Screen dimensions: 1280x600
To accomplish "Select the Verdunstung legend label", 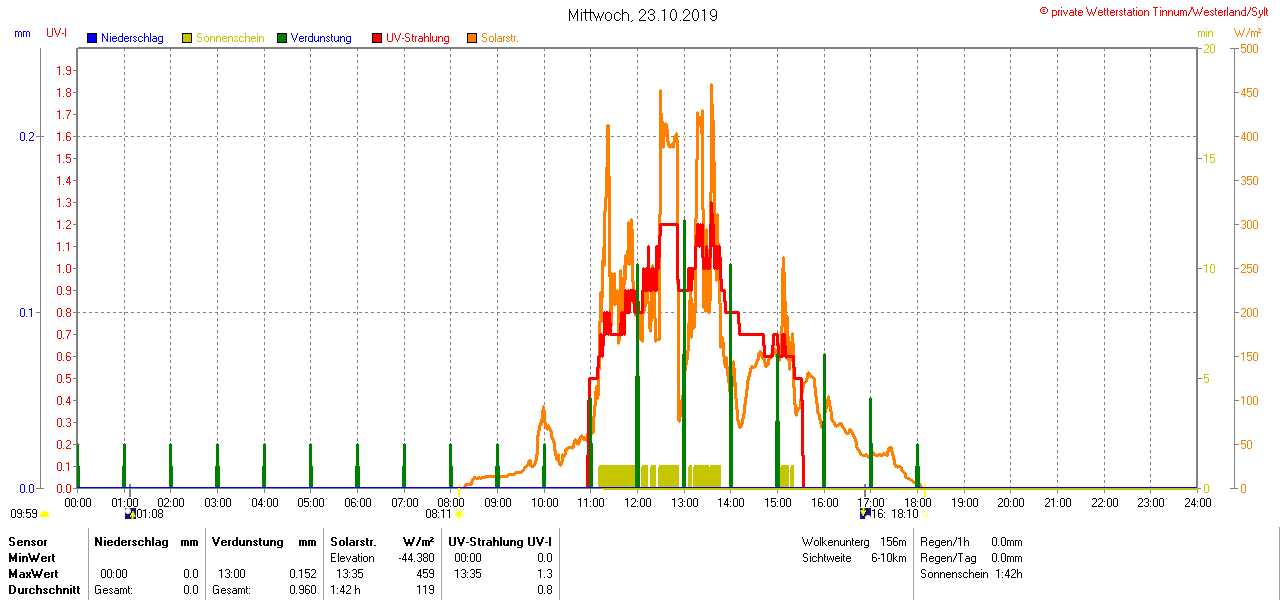I will pos(321,38).
